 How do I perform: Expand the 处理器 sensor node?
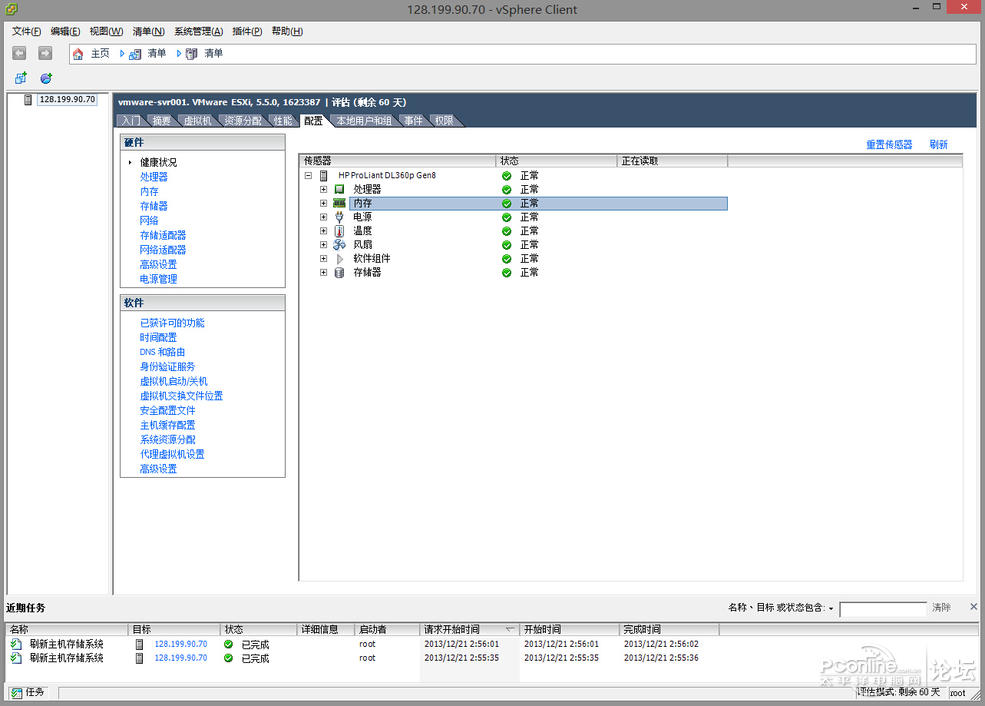[324, 190]
